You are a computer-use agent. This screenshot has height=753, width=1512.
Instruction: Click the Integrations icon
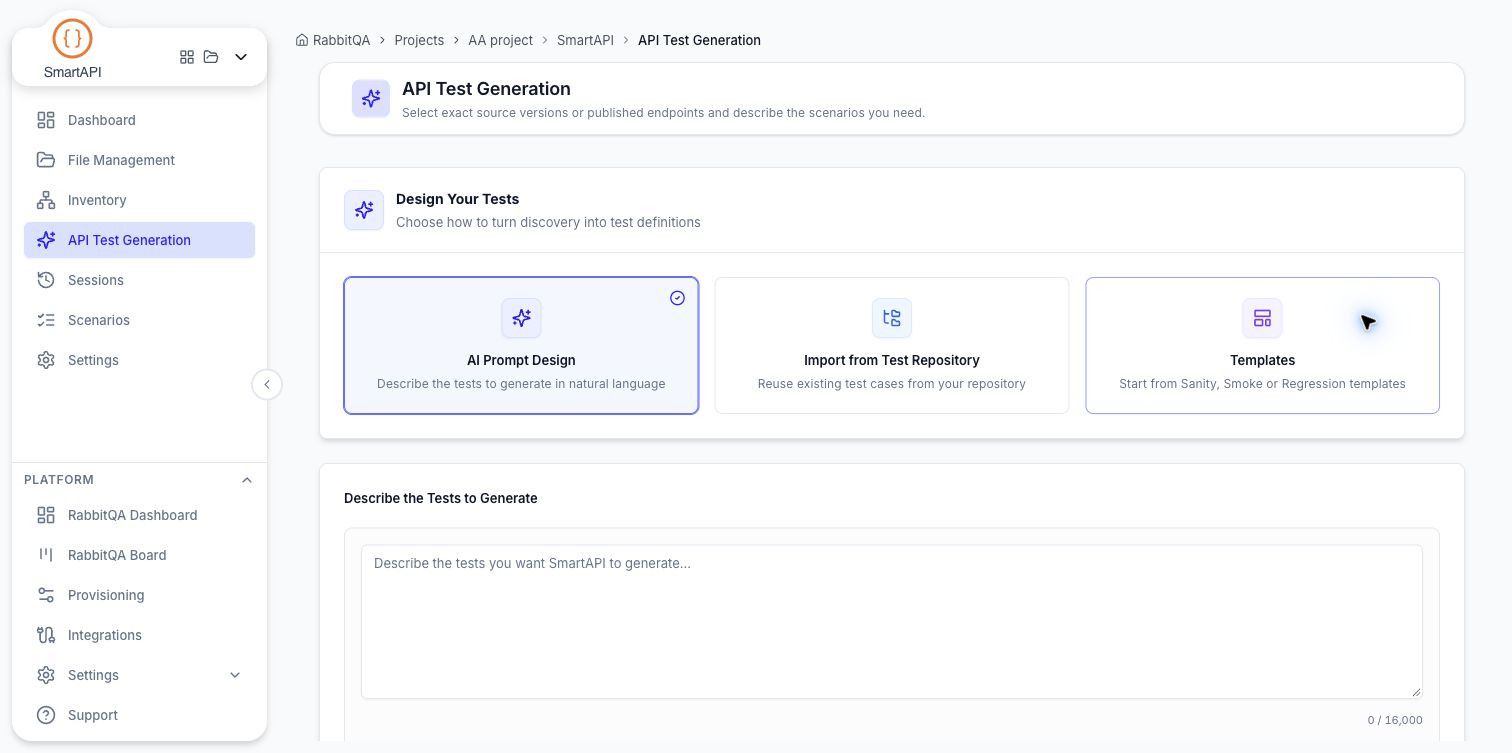coord(46,635)
